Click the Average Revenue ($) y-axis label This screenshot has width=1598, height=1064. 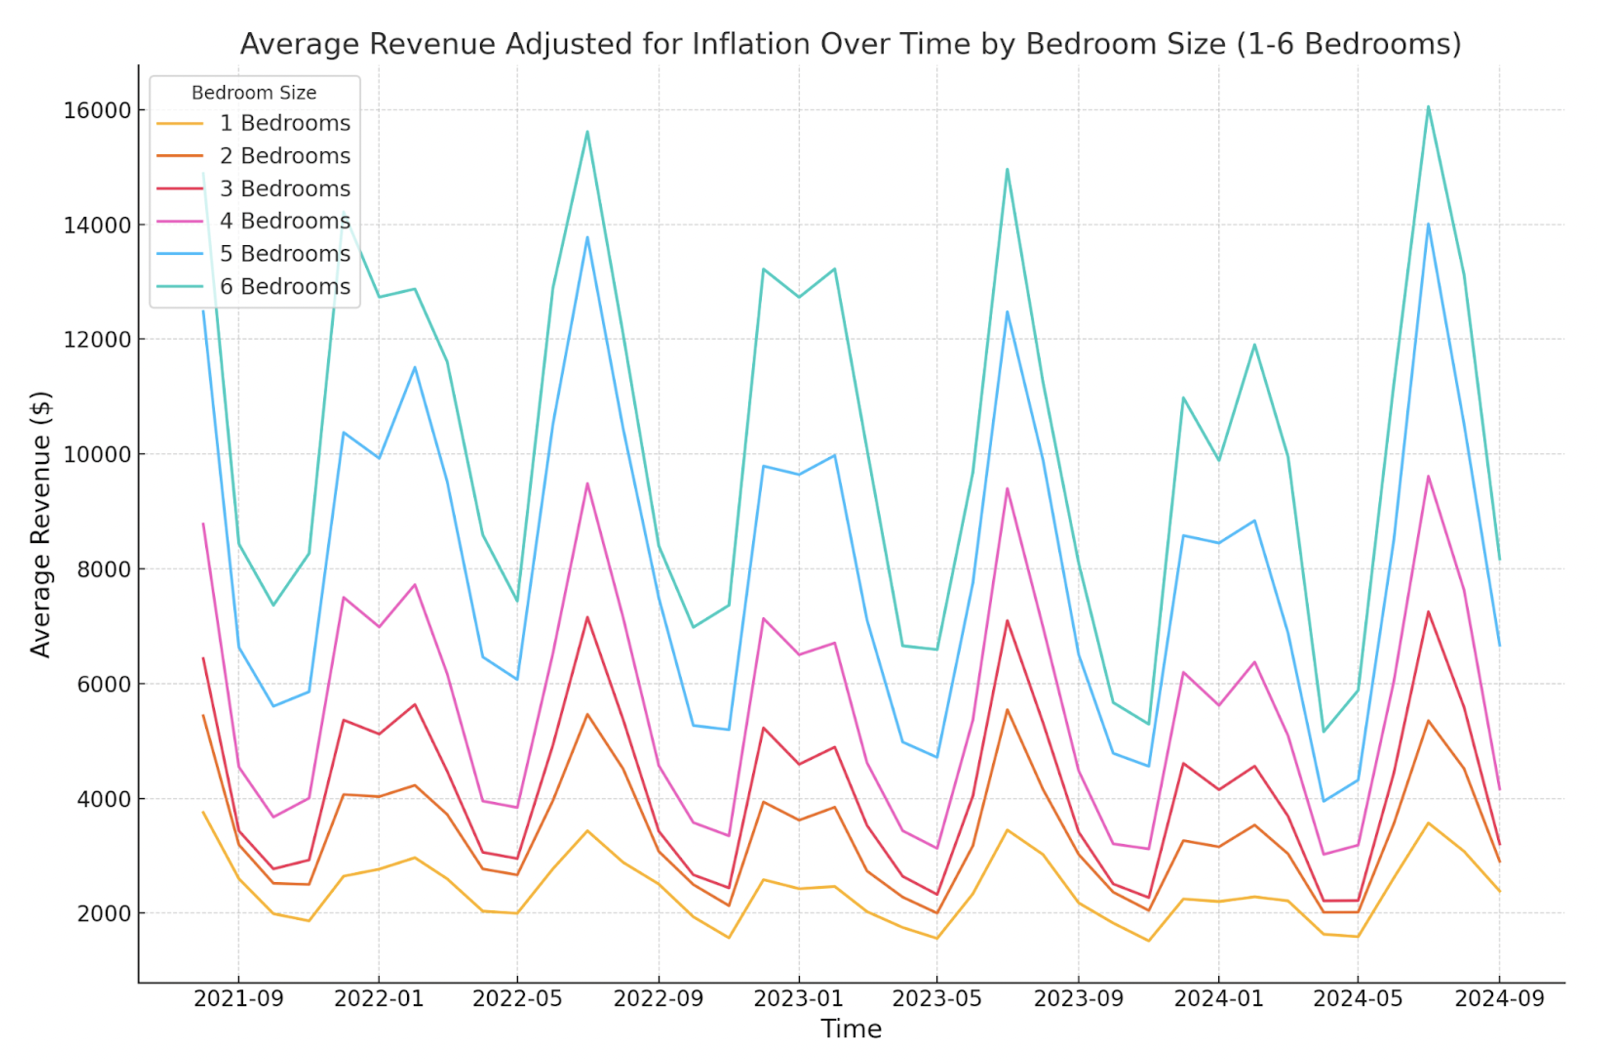[x=41, y=524]
